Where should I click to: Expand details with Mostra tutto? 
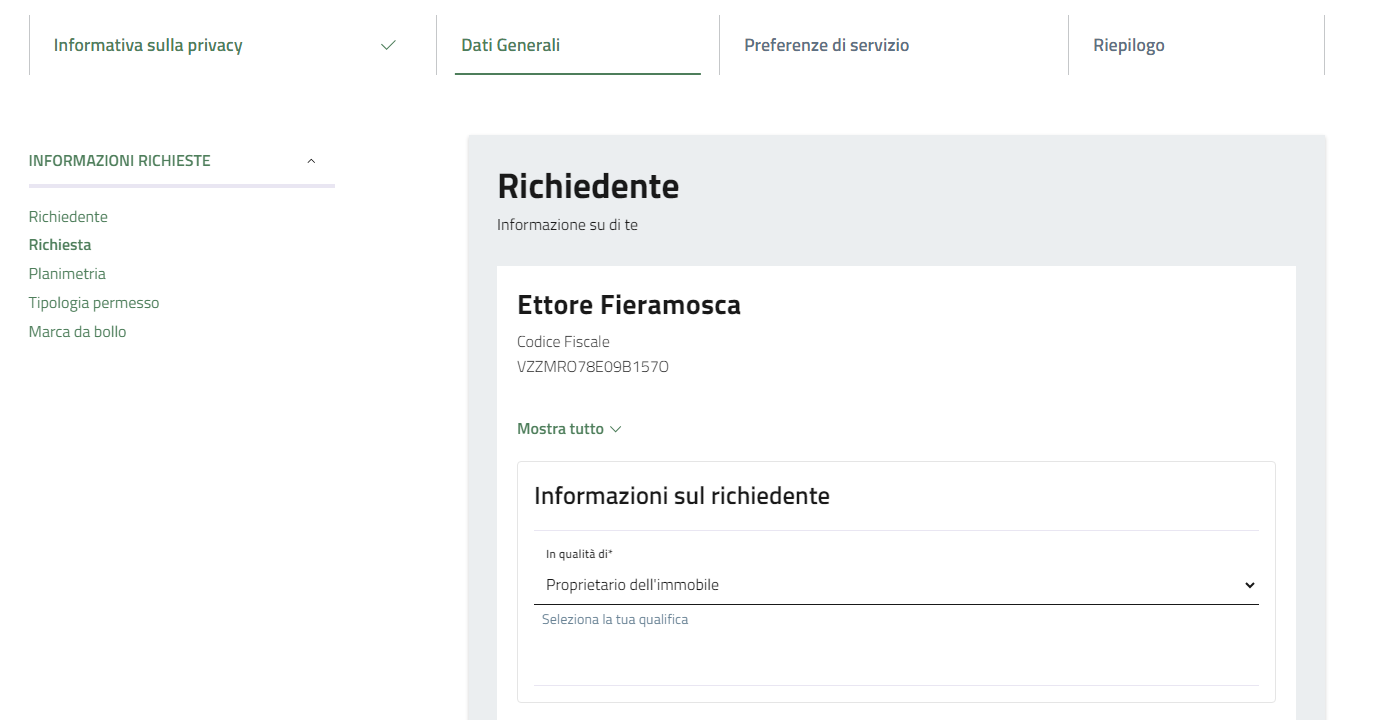(x=560, y=429)
